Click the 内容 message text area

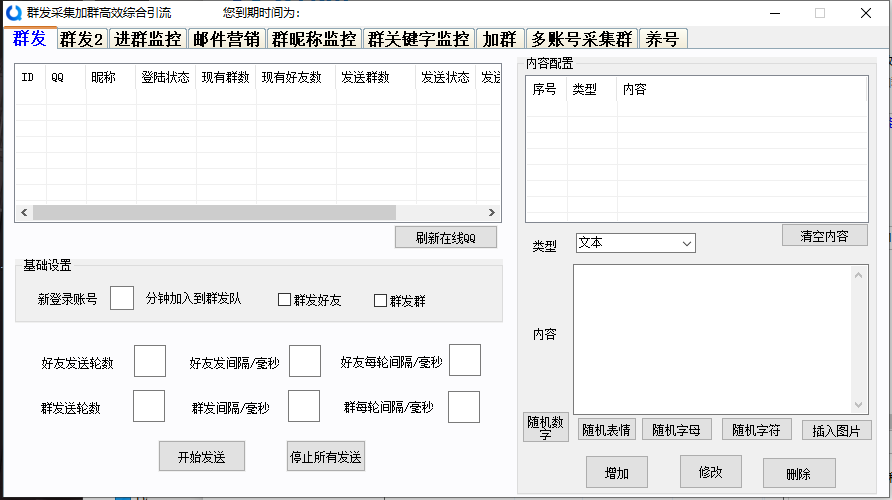point(712,337)
